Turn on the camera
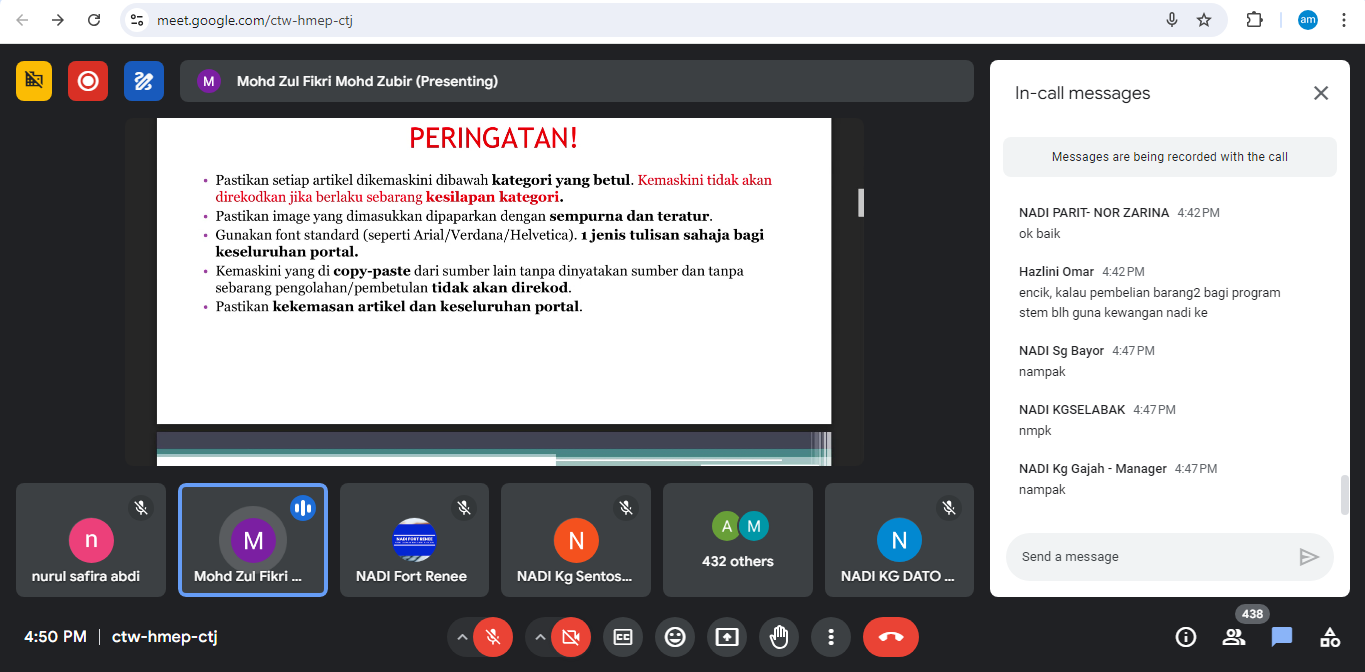The height and width of the screenshot is (672, 1365). point(571,637)
